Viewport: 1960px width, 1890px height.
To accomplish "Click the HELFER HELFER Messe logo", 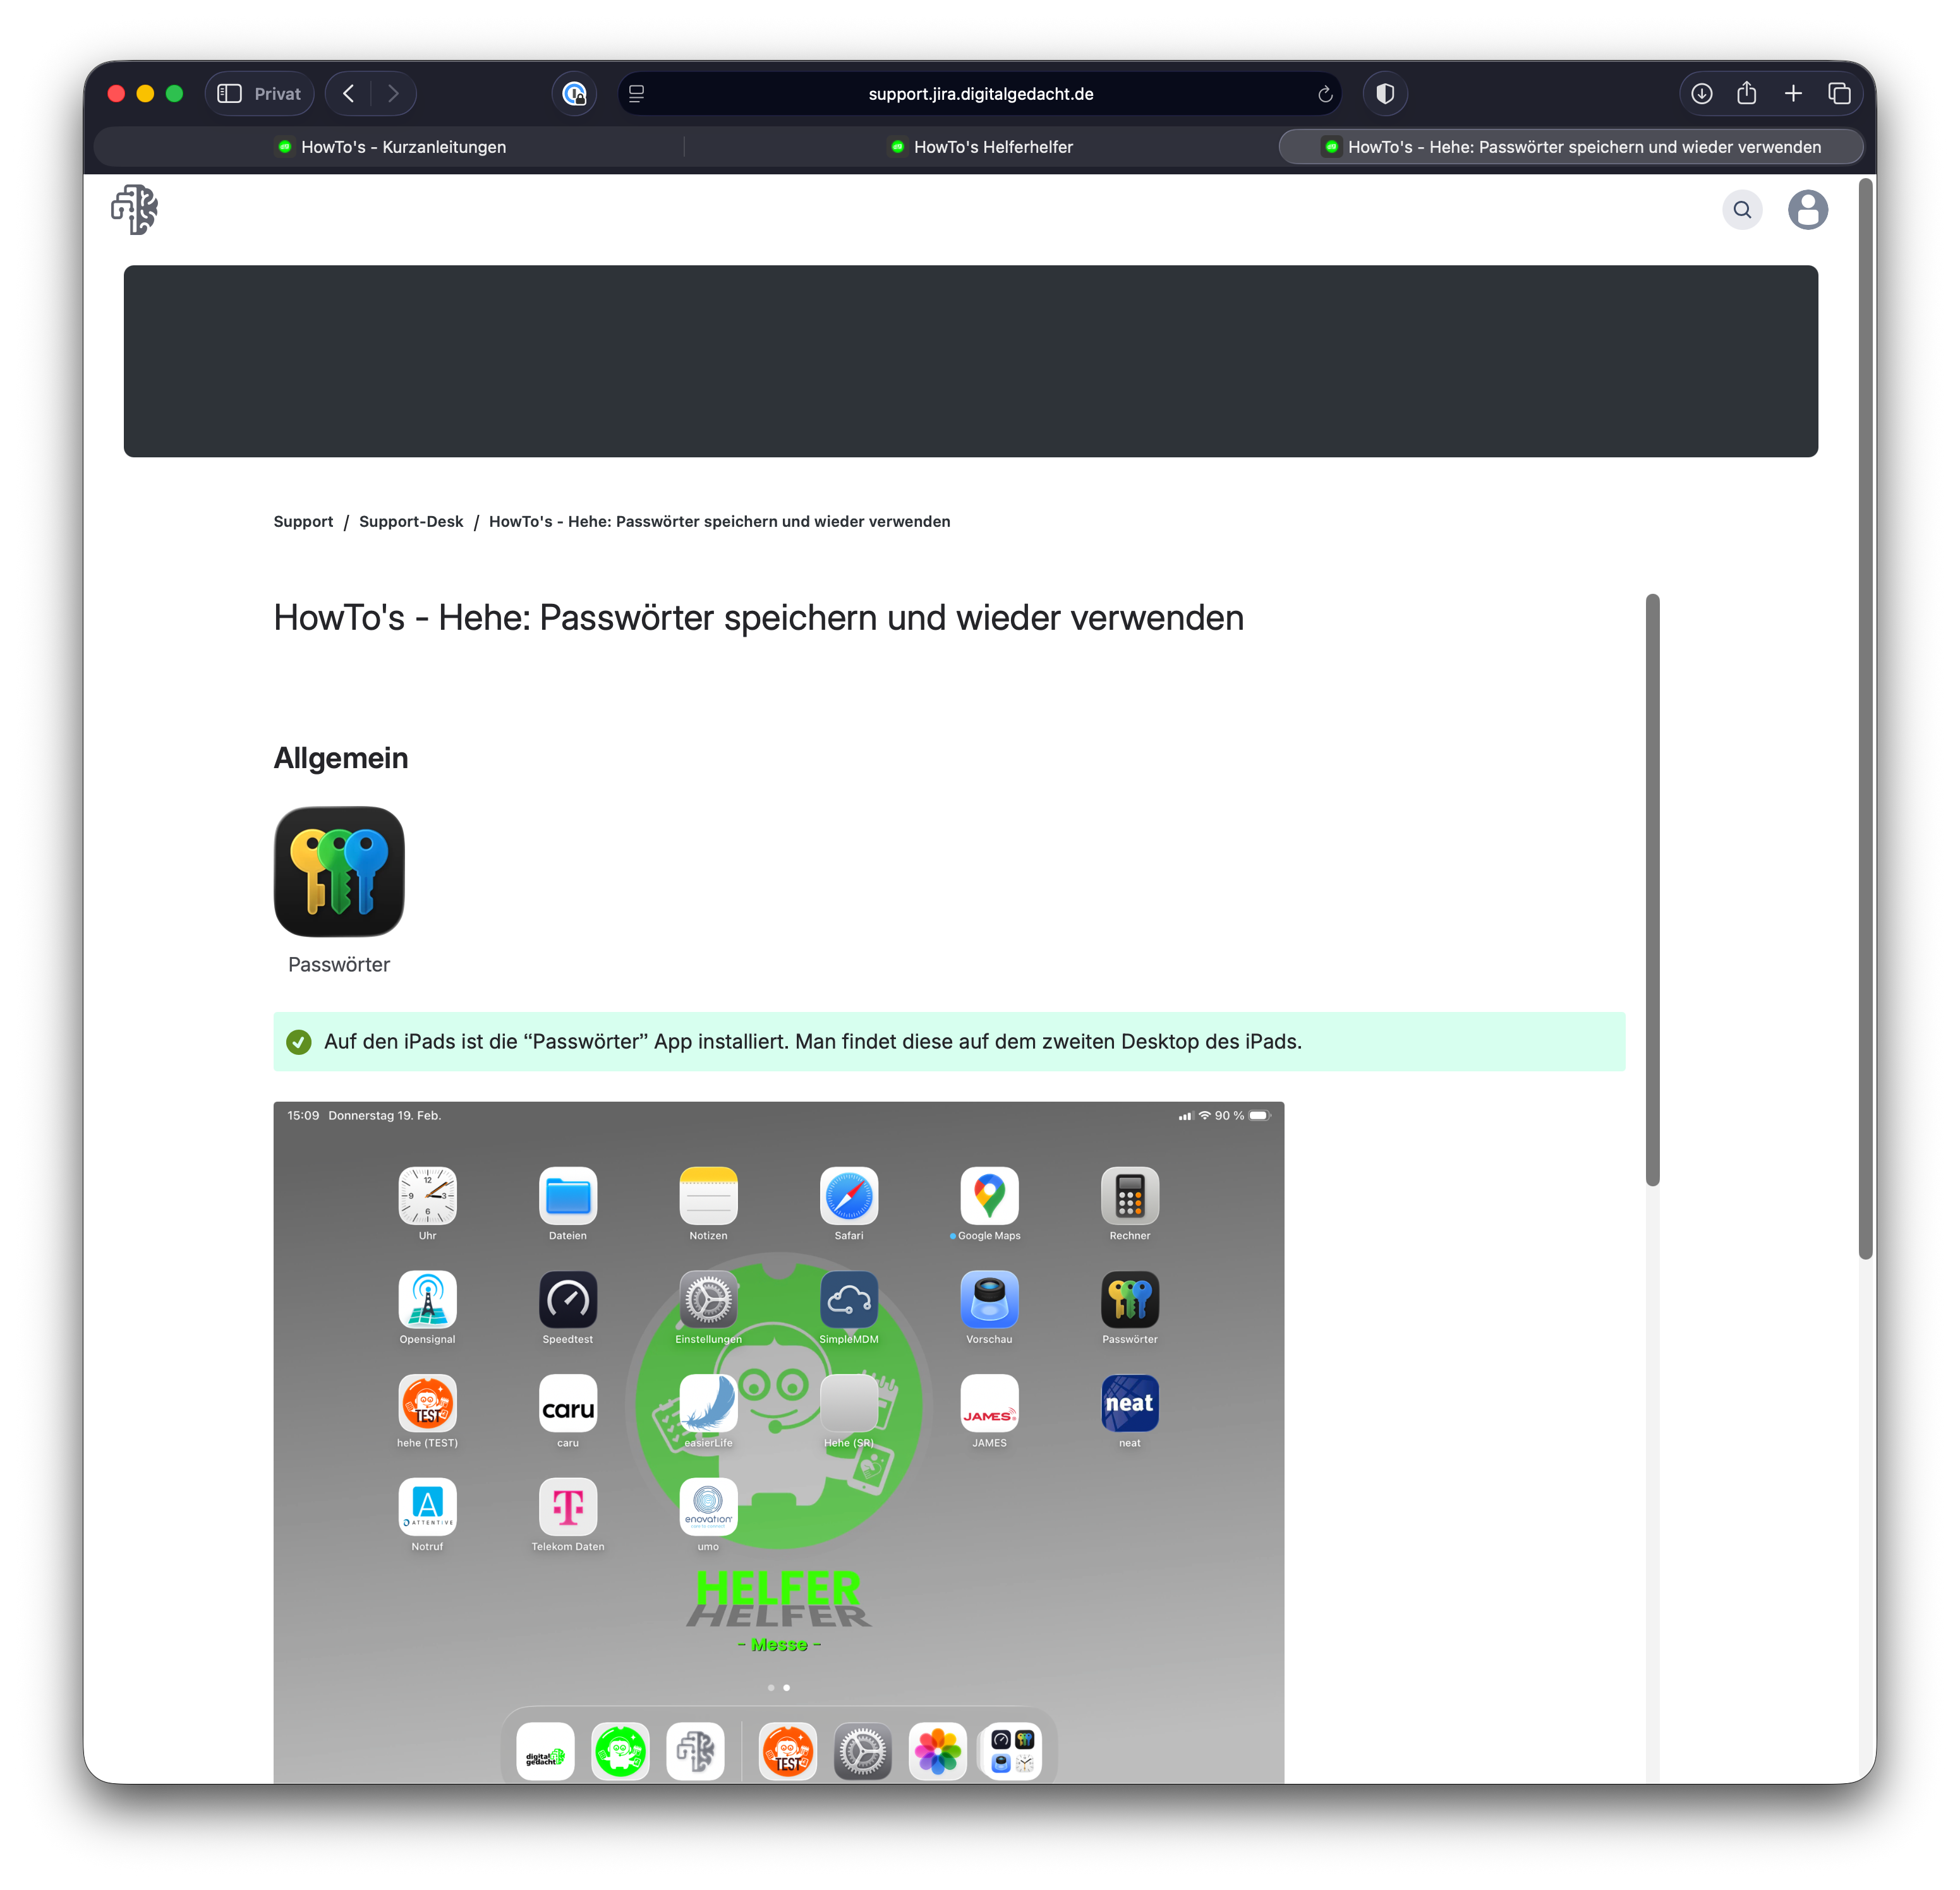I will (779, 1610).
